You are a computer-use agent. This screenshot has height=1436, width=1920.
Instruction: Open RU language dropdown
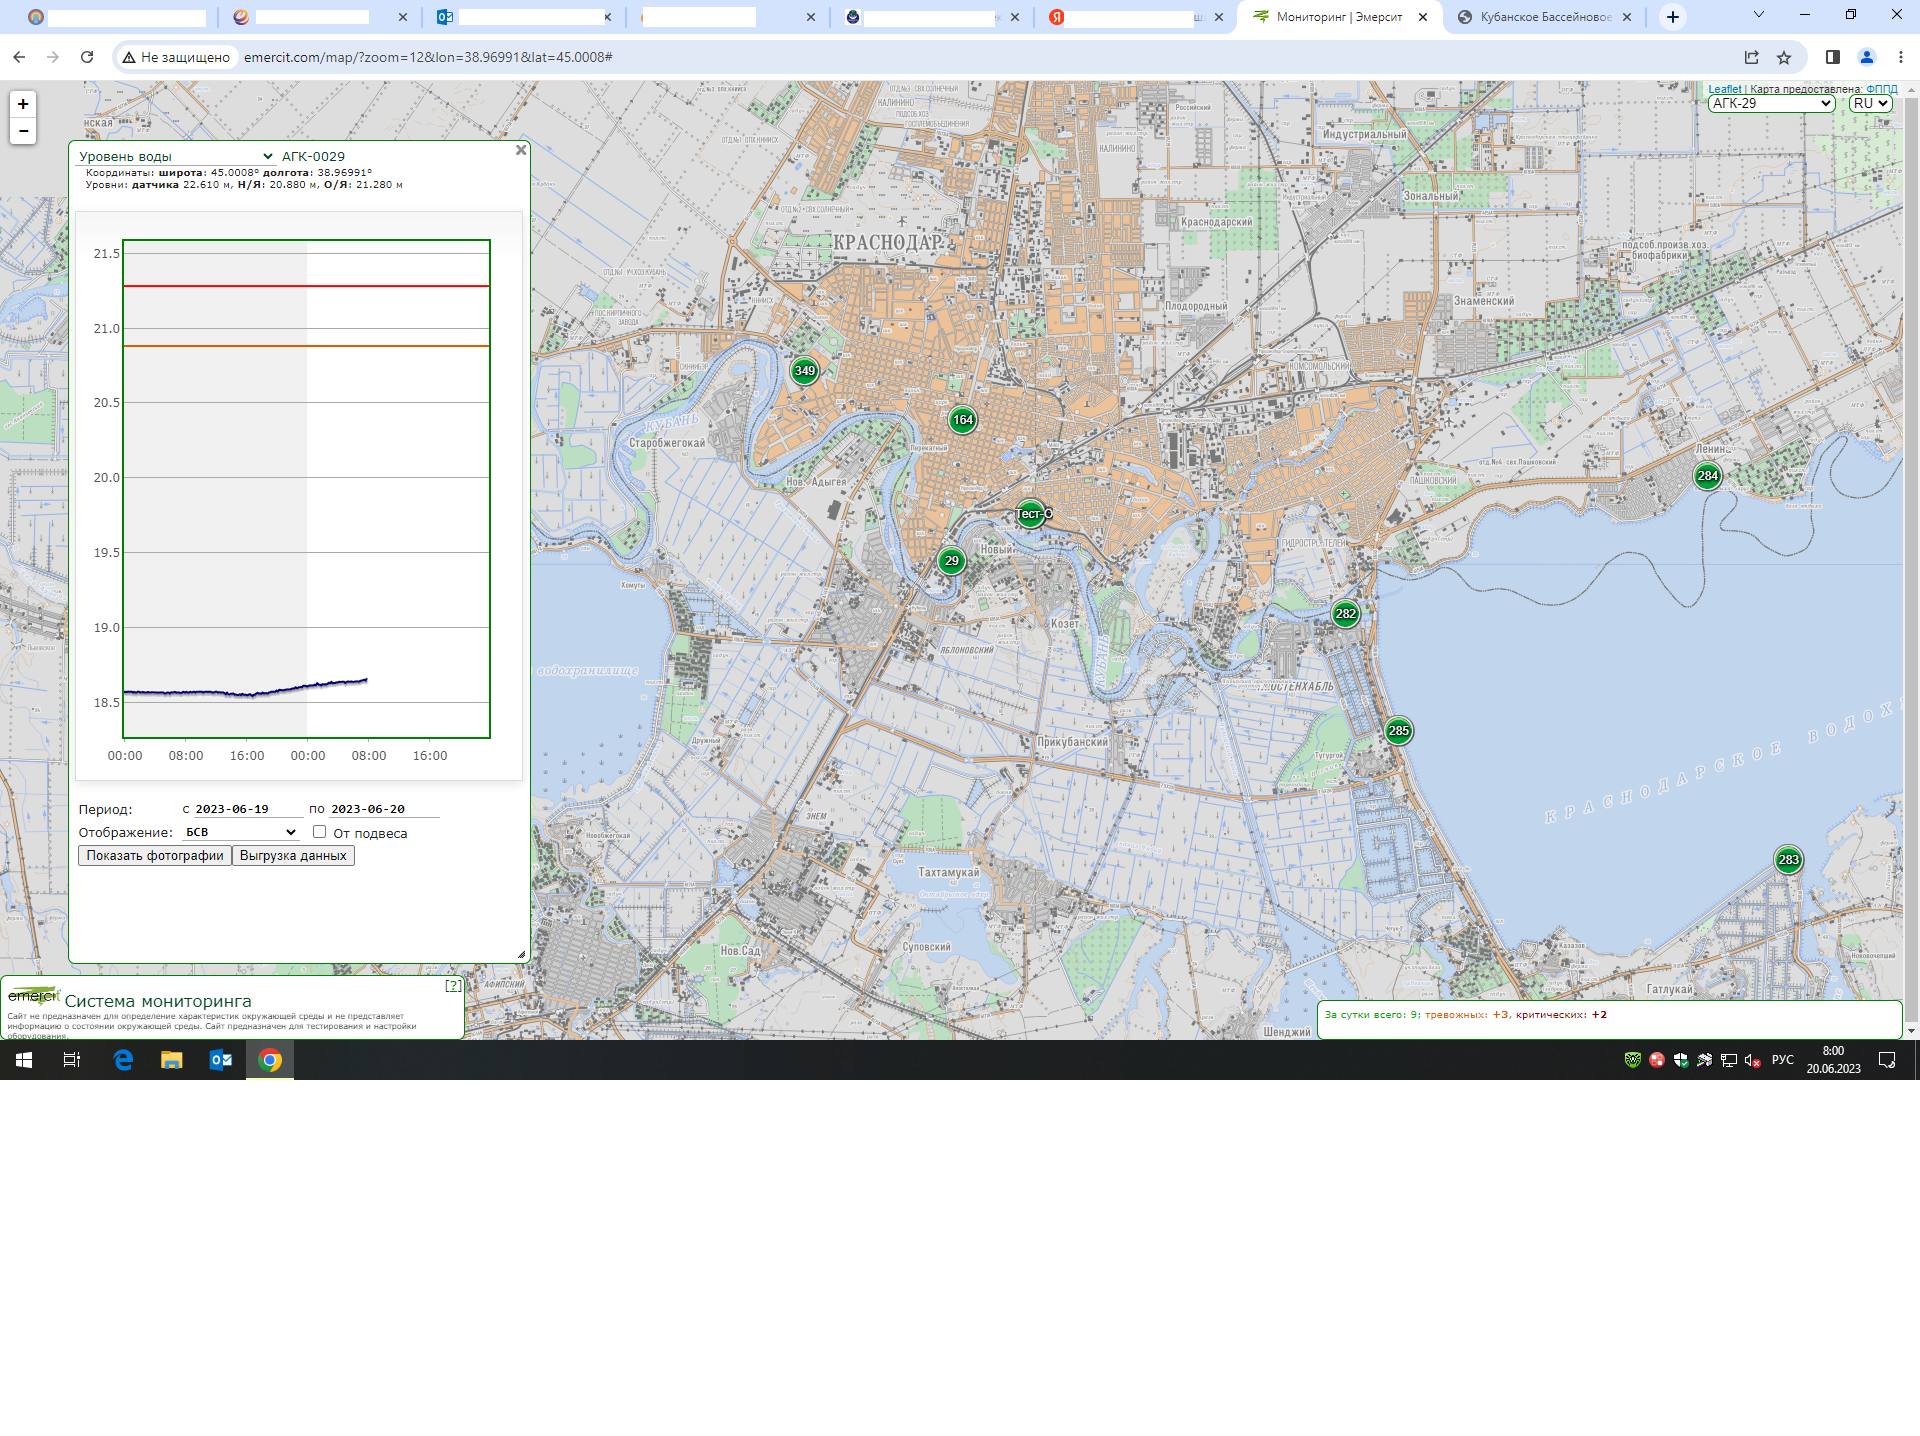point(1869,103)
